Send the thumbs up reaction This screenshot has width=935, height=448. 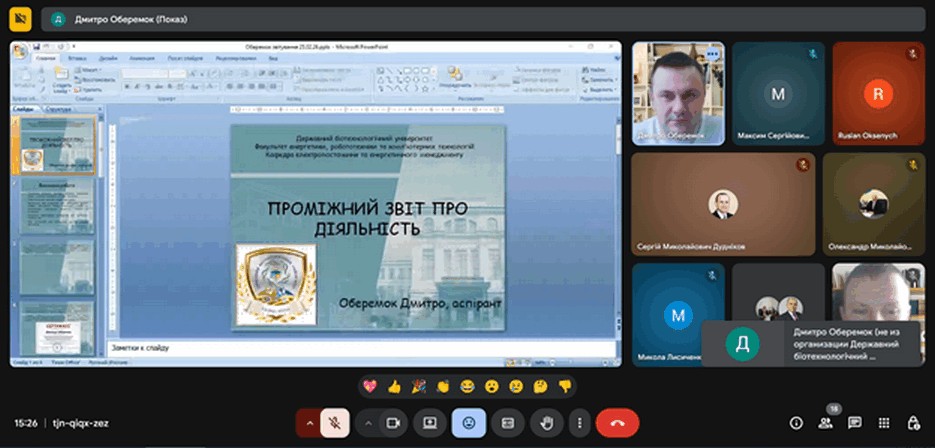pos(394,386)
